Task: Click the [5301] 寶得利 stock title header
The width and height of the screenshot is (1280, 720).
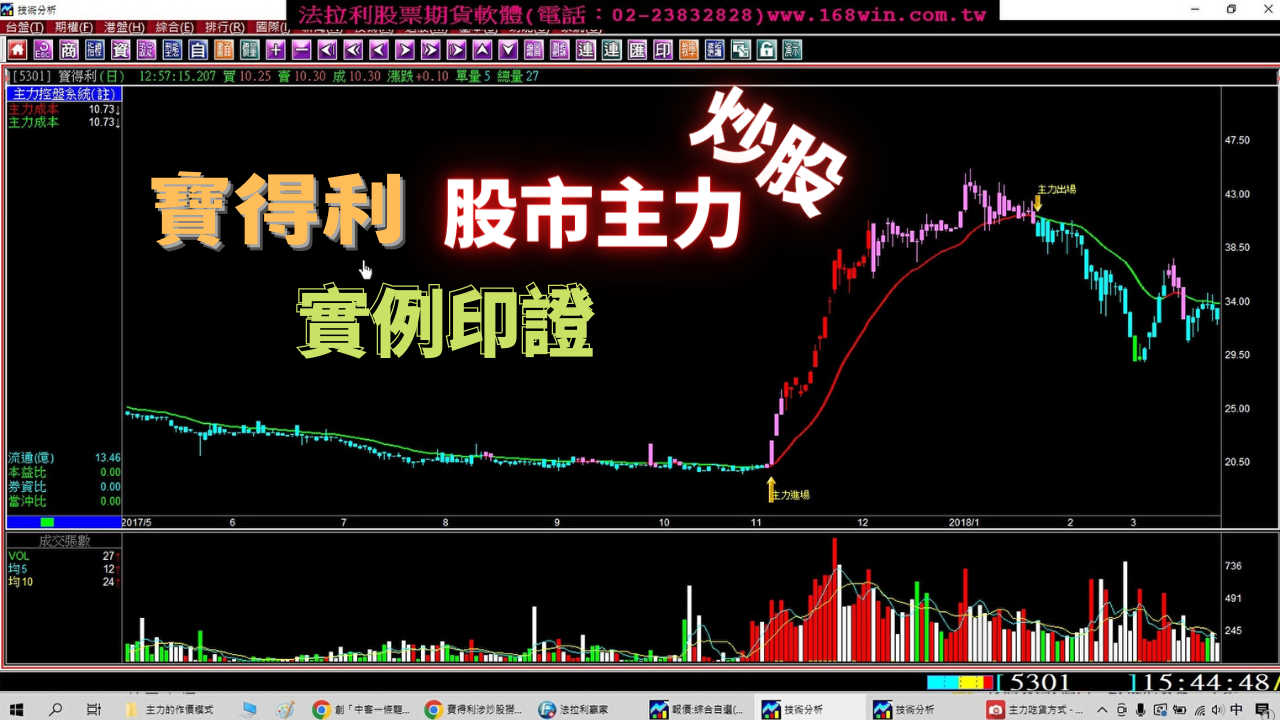Action: pos(69,76)
